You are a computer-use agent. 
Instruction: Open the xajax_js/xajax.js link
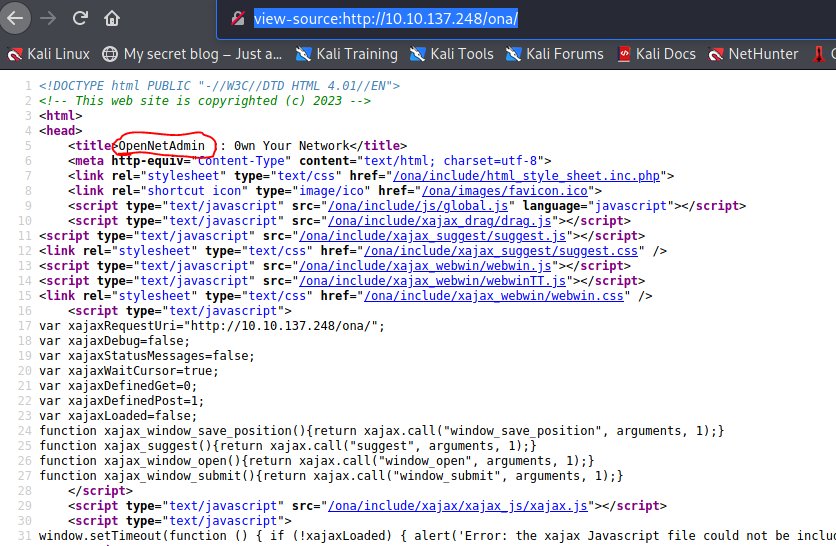pos(457,505)
